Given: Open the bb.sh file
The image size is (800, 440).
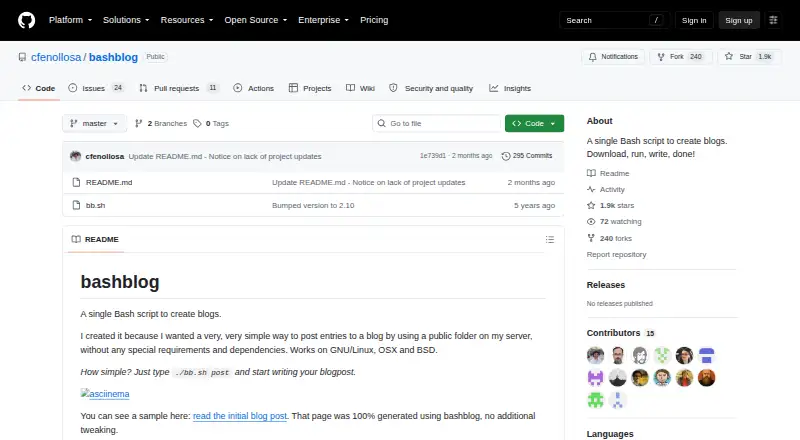Looking at the screenshot, I should 95,205.
